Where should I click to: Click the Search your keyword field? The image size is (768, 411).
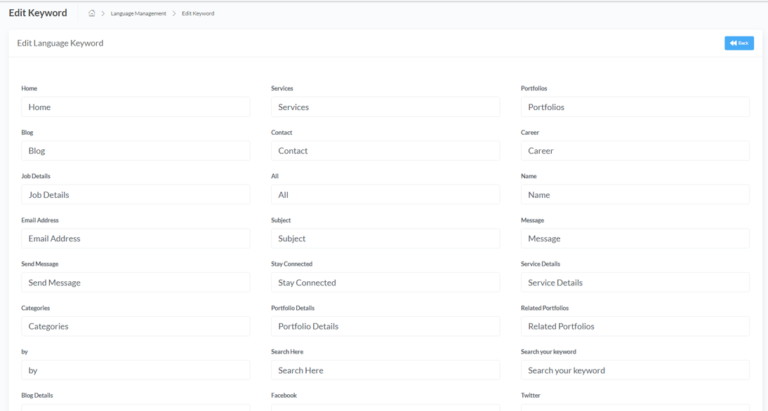635,370
